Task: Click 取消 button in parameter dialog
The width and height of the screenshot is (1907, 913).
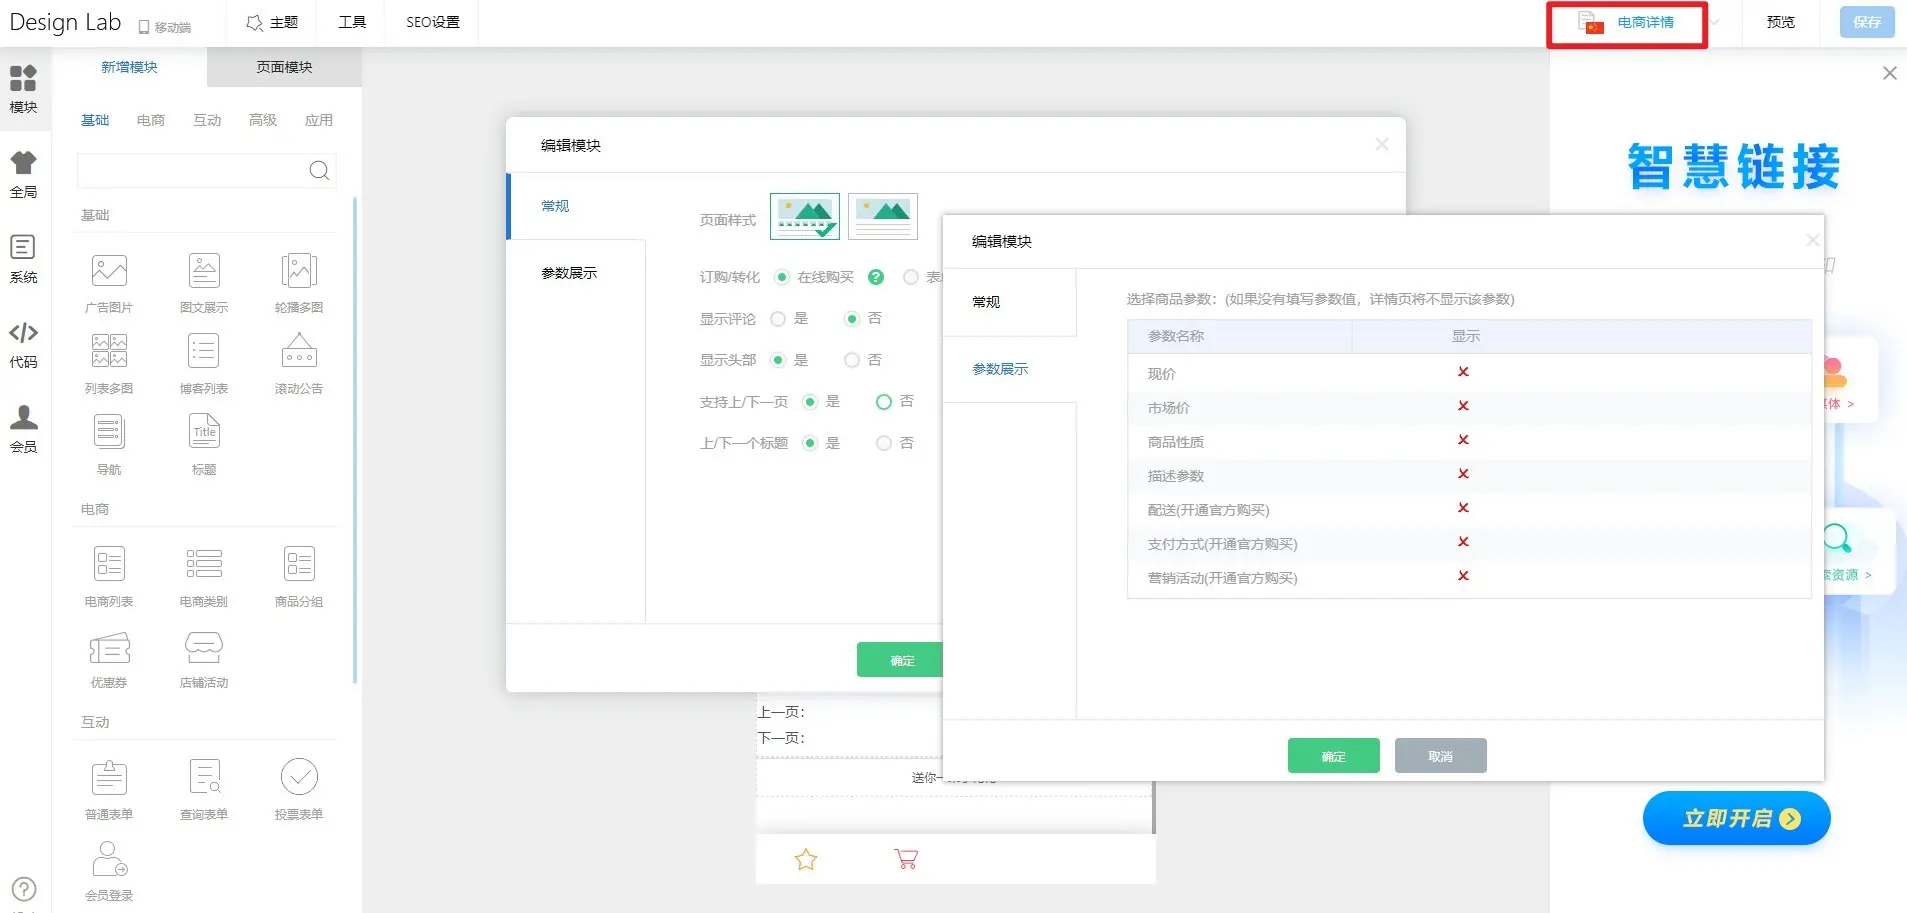Action: click(1440, 756)
